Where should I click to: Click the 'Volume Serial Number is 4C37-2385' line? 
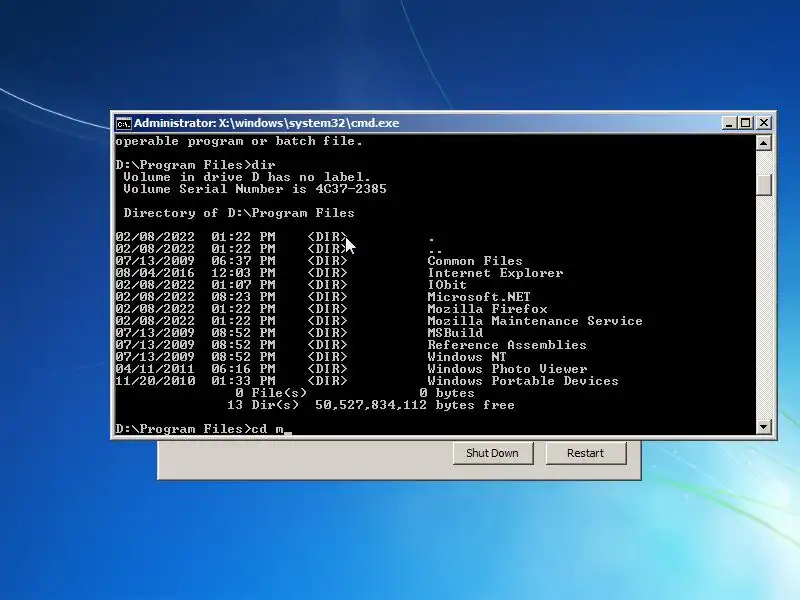pos(255,189)
